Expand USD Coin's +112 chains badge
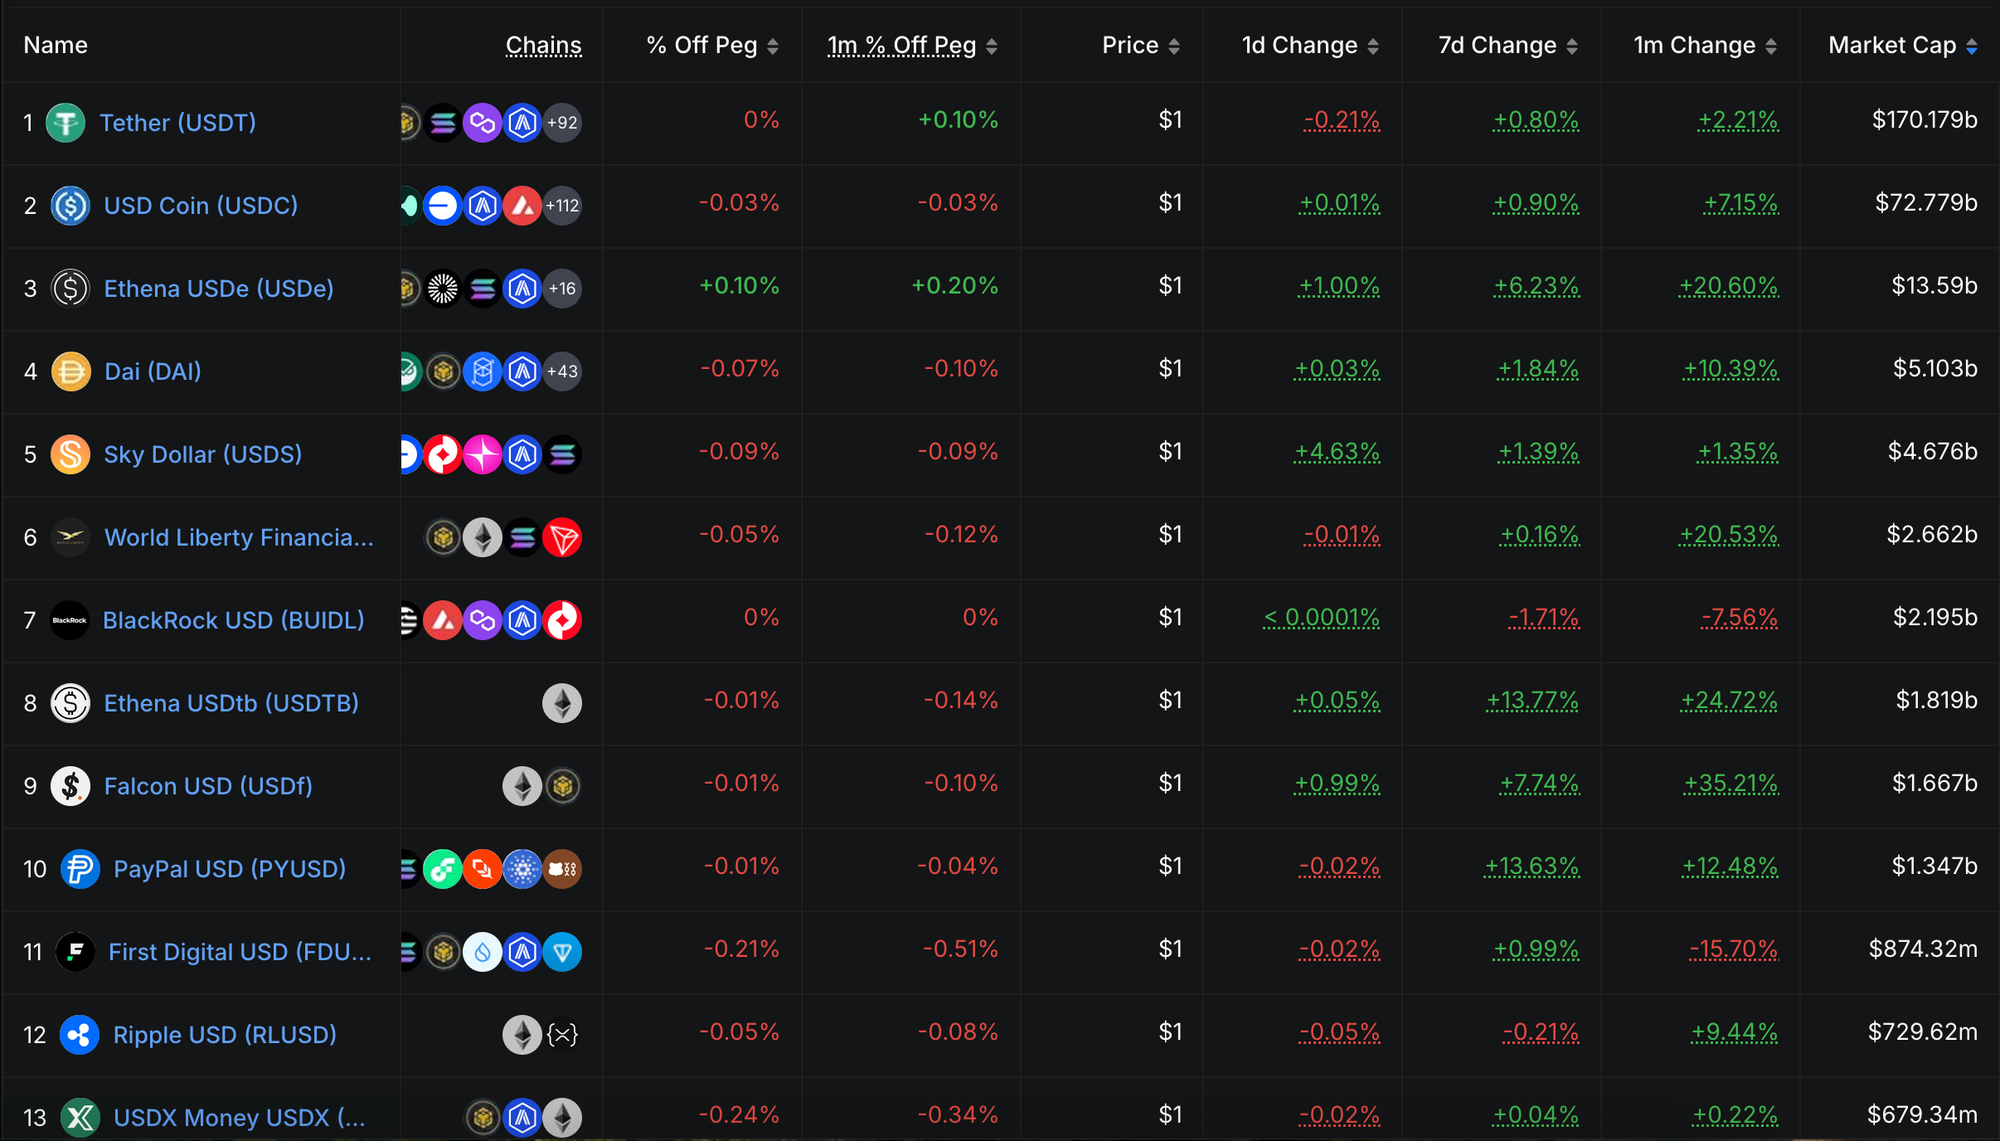The height and width of the screenshot is (1141, 2000). click(x=563, y=206)
